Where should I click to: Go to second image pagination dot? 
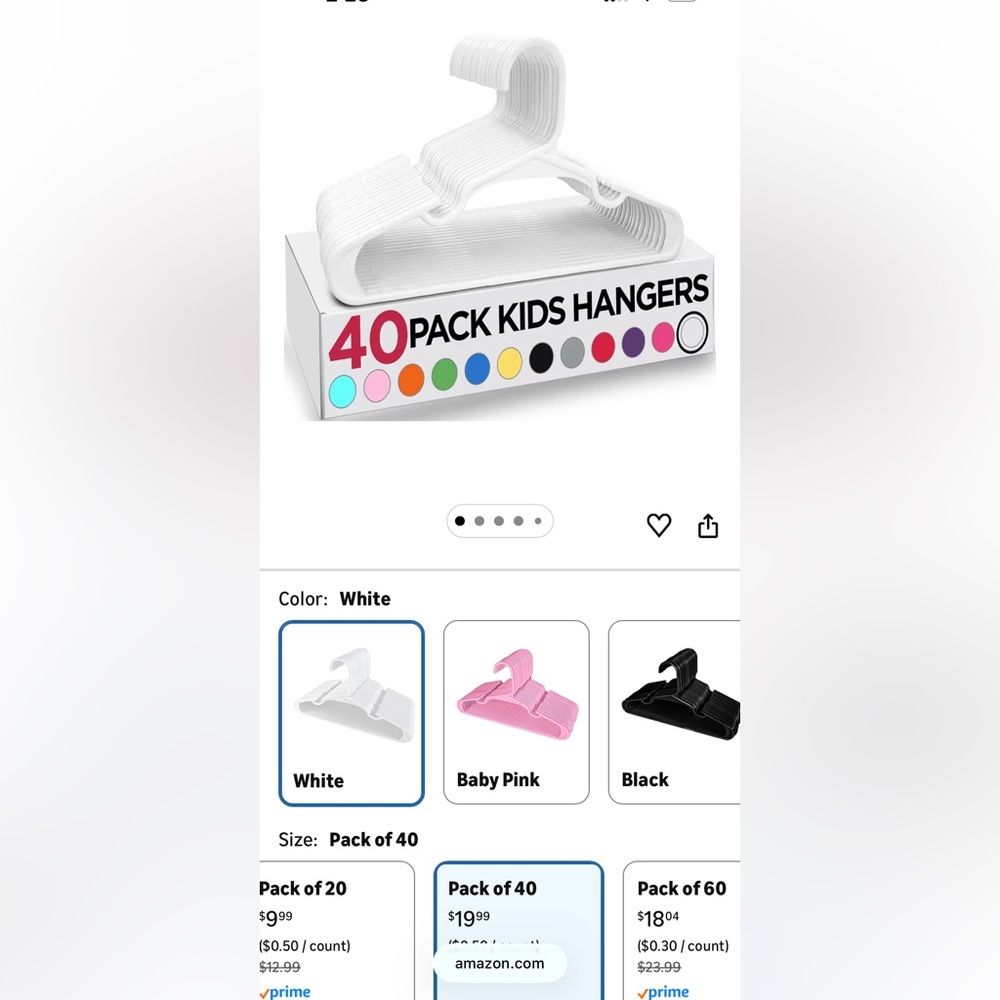[x=480, y=521]
